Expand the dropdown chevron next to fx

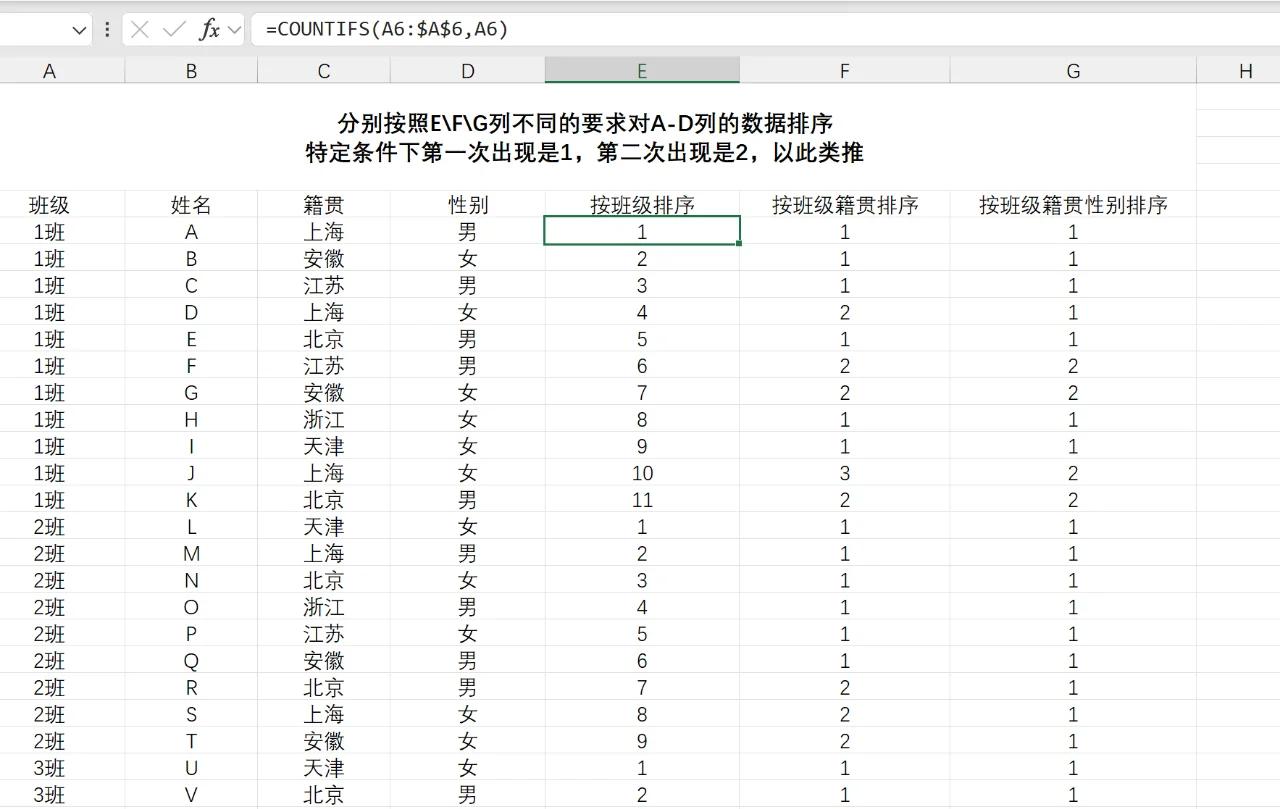pos(235,30)
